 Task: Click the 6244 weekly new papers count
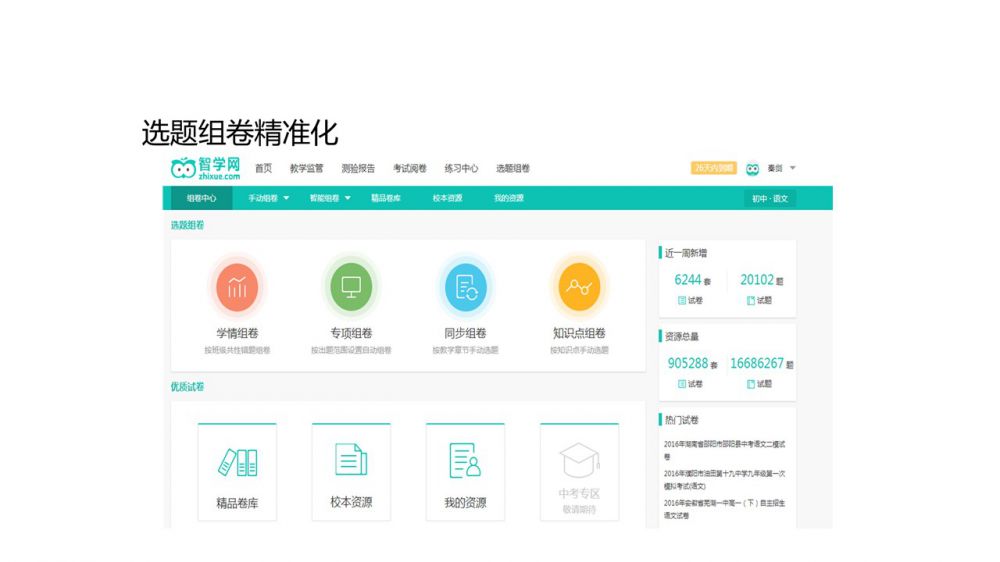[x=688, y=280]
